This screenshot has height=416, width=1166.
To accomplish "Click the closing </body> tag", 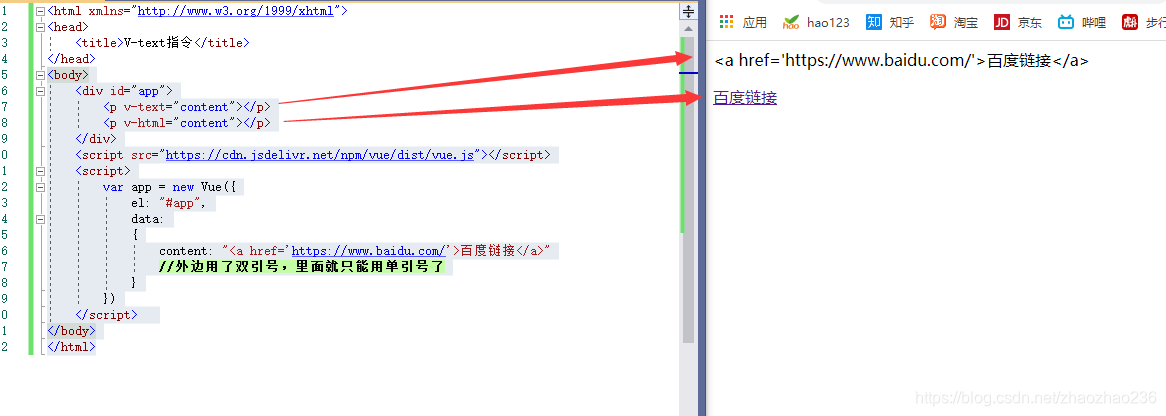I will coord(71,331).
